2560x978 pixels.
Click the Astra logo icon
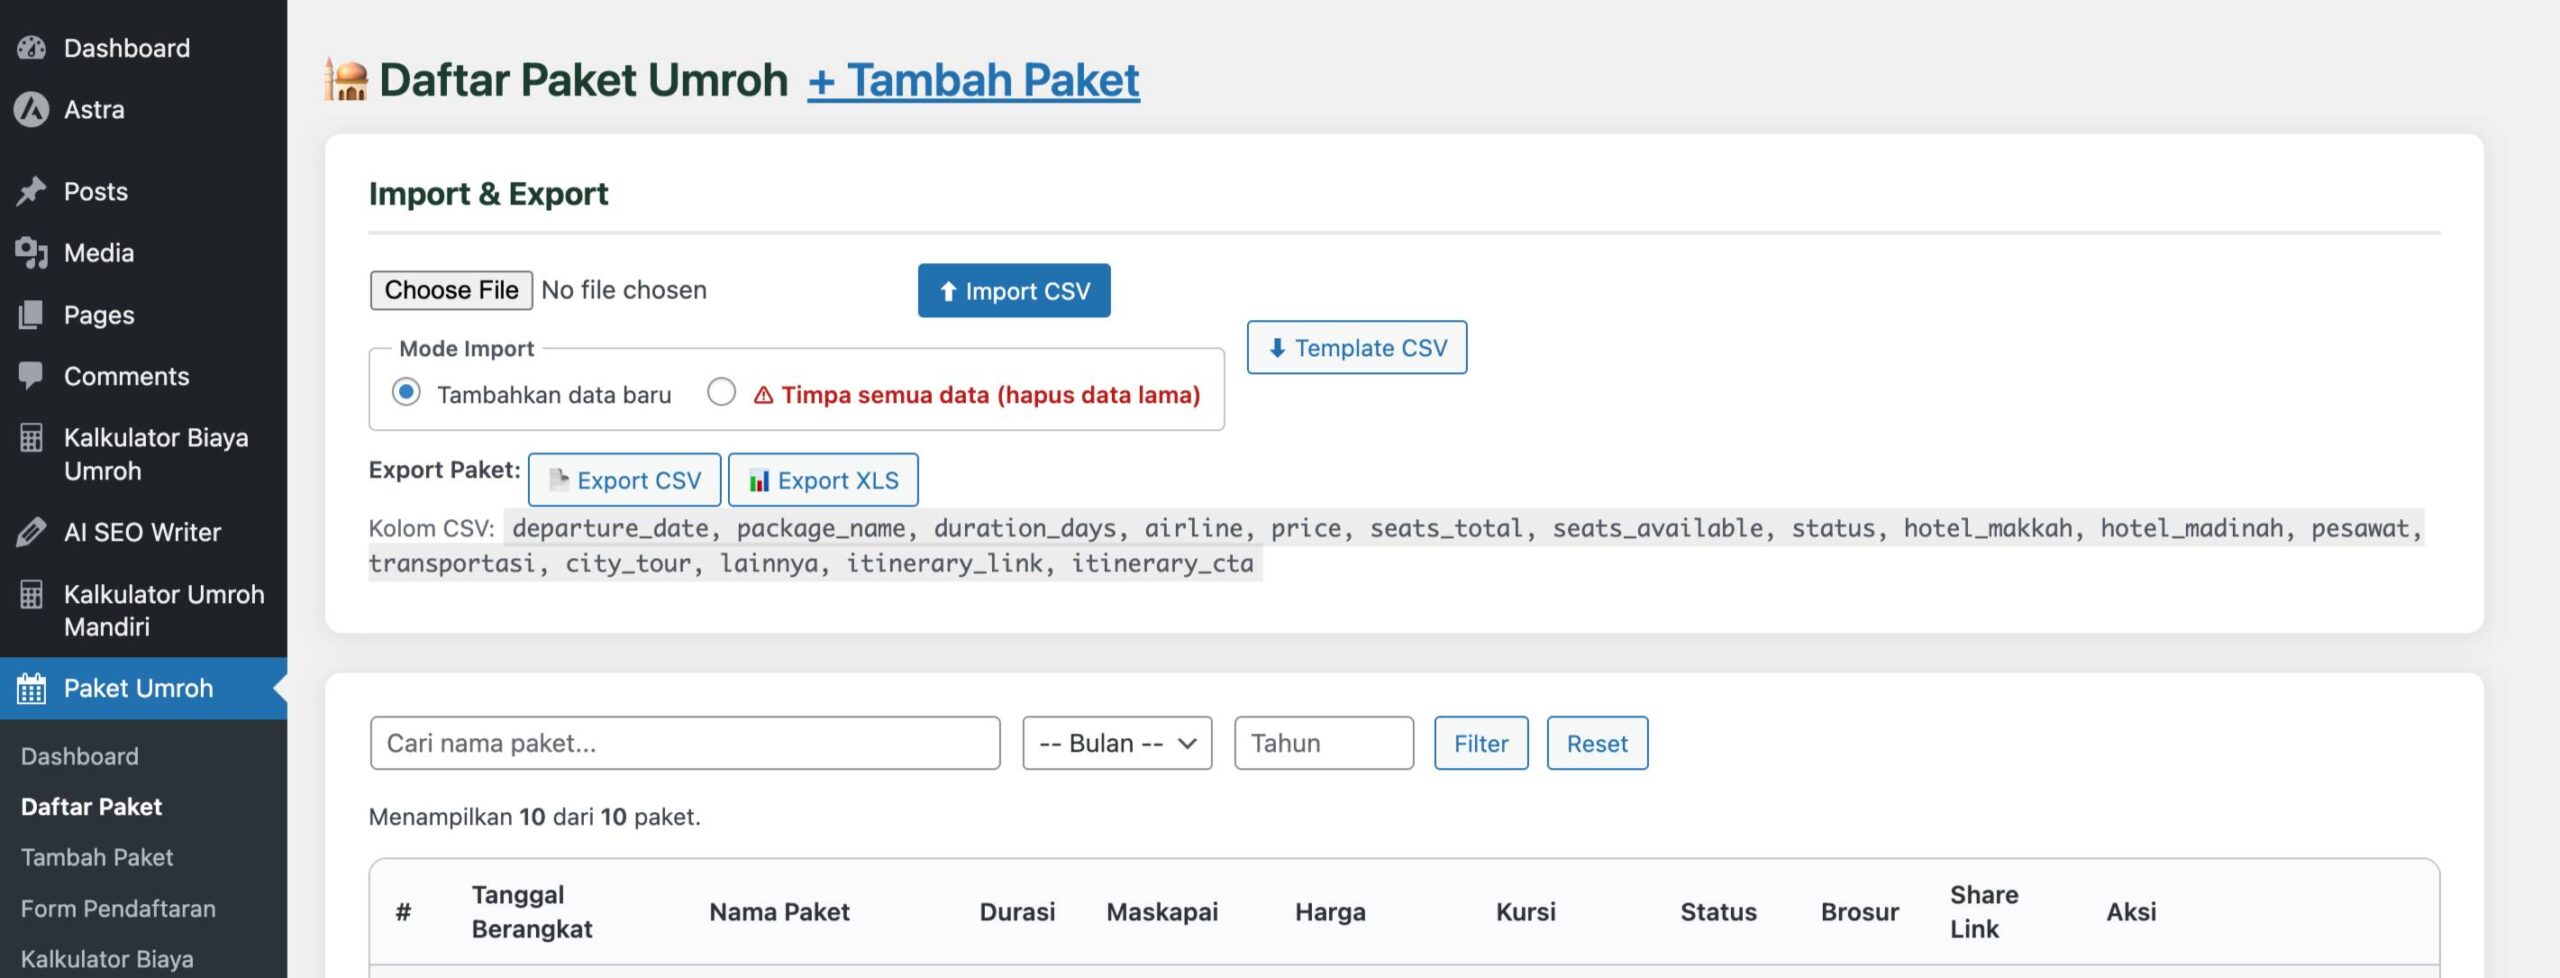click(31, 109)
